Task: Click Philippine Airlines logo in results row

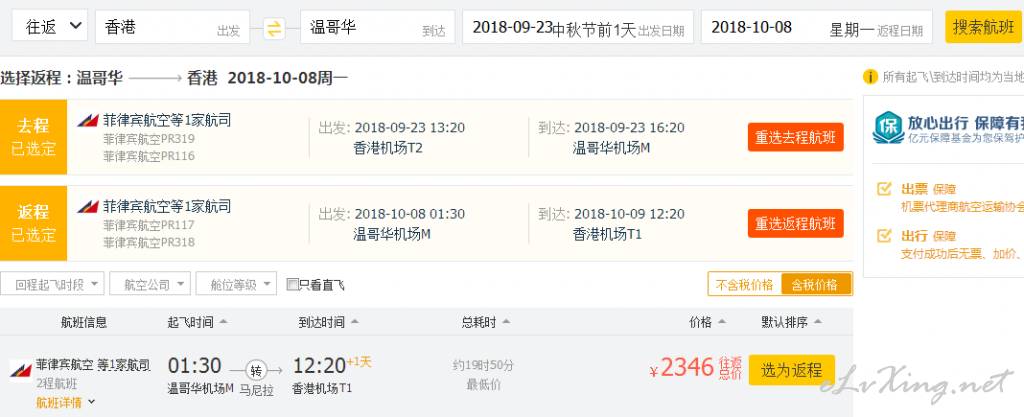Action: click(21, 369)
